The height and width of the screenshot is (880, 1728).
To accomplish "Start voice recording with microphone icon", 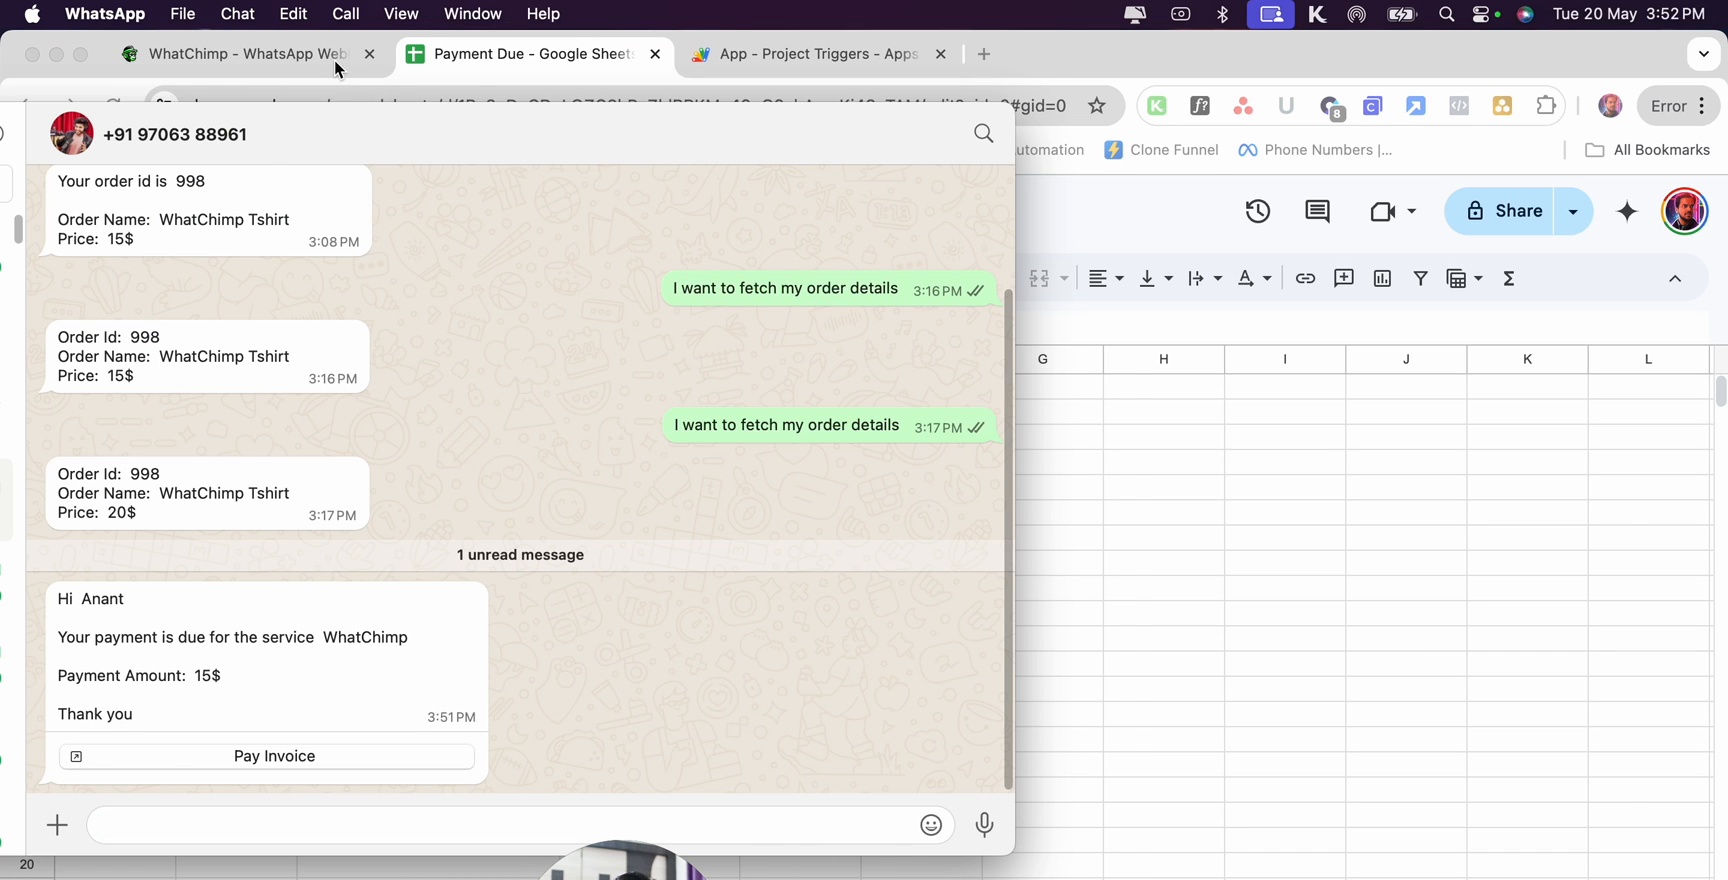I will pyautogui.click(x=985, y=825).
